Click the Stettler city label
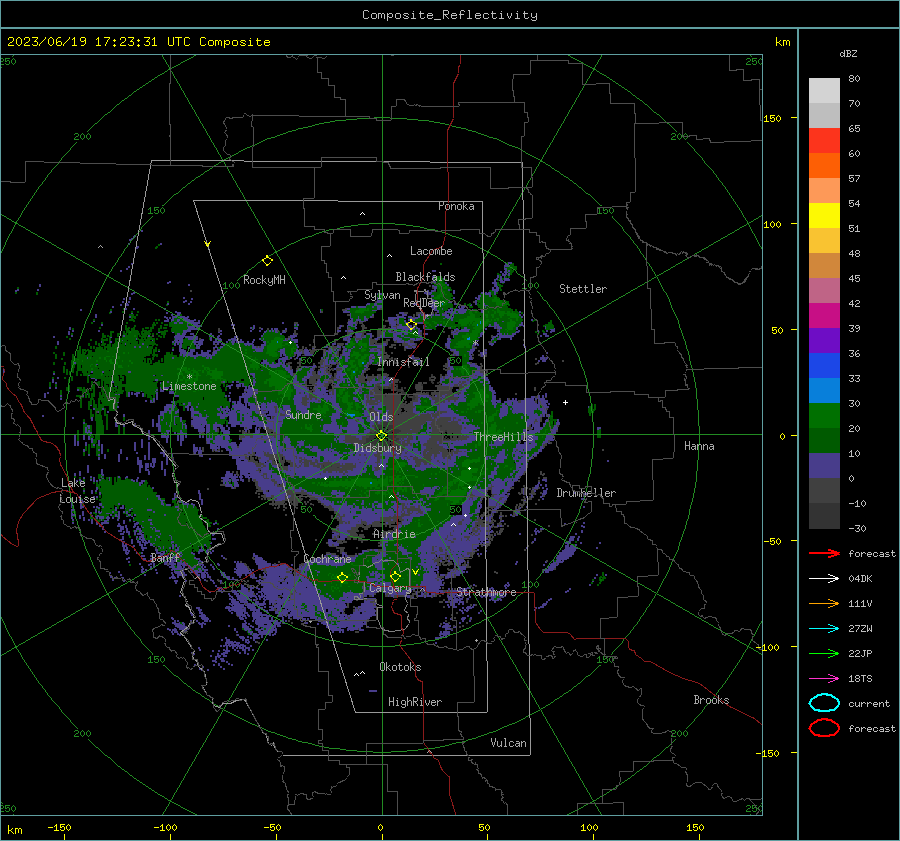 click(583, 289)
